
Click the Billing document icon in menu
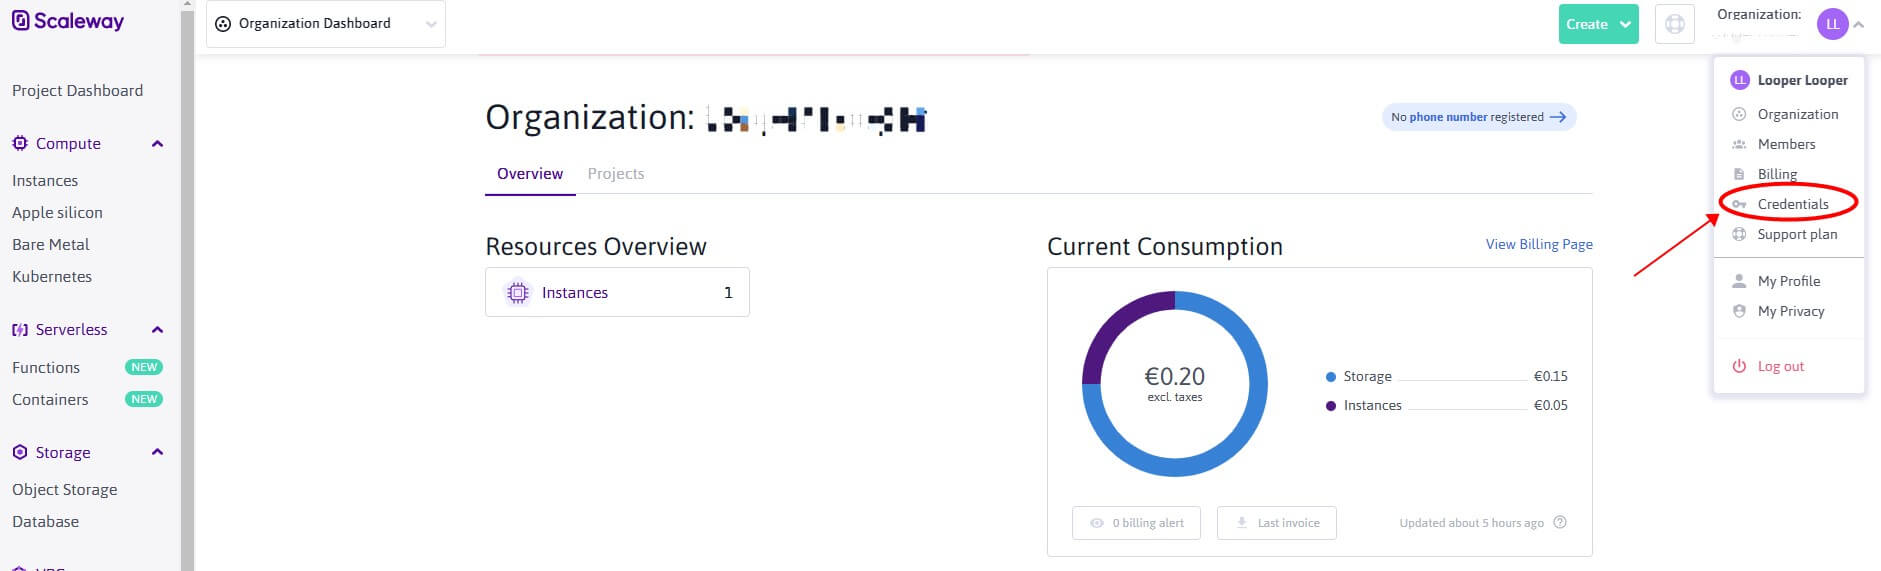[x=1739, y=174]
